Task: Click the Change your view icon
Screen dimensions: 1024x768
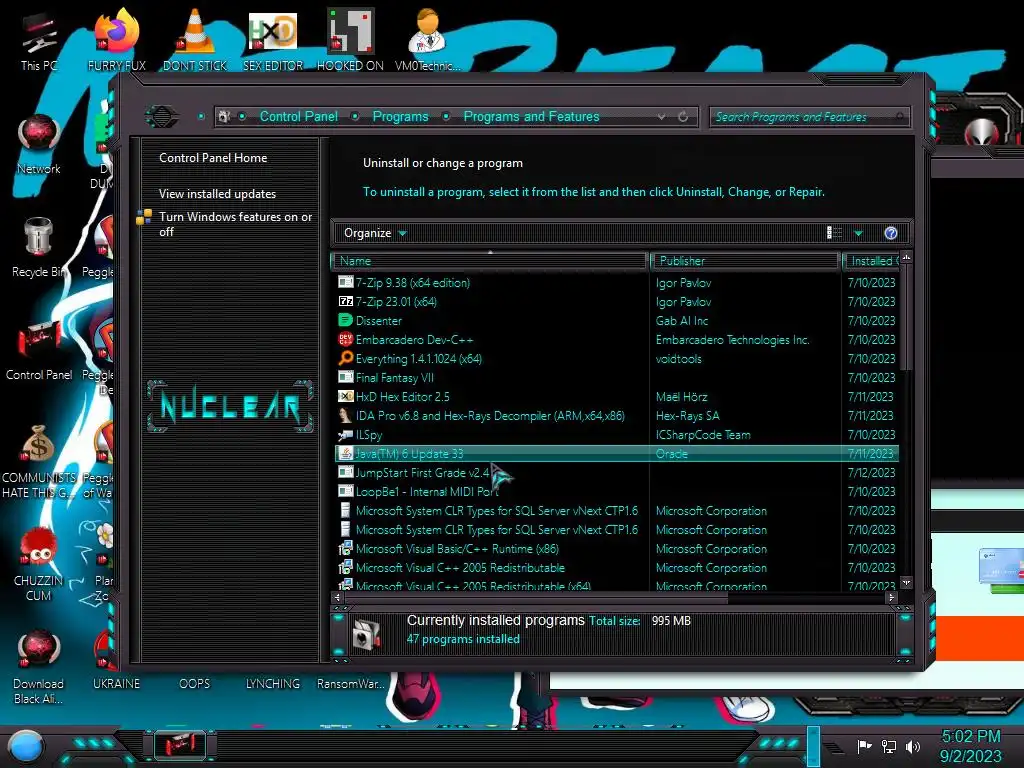Action: (x=834, y=233)
